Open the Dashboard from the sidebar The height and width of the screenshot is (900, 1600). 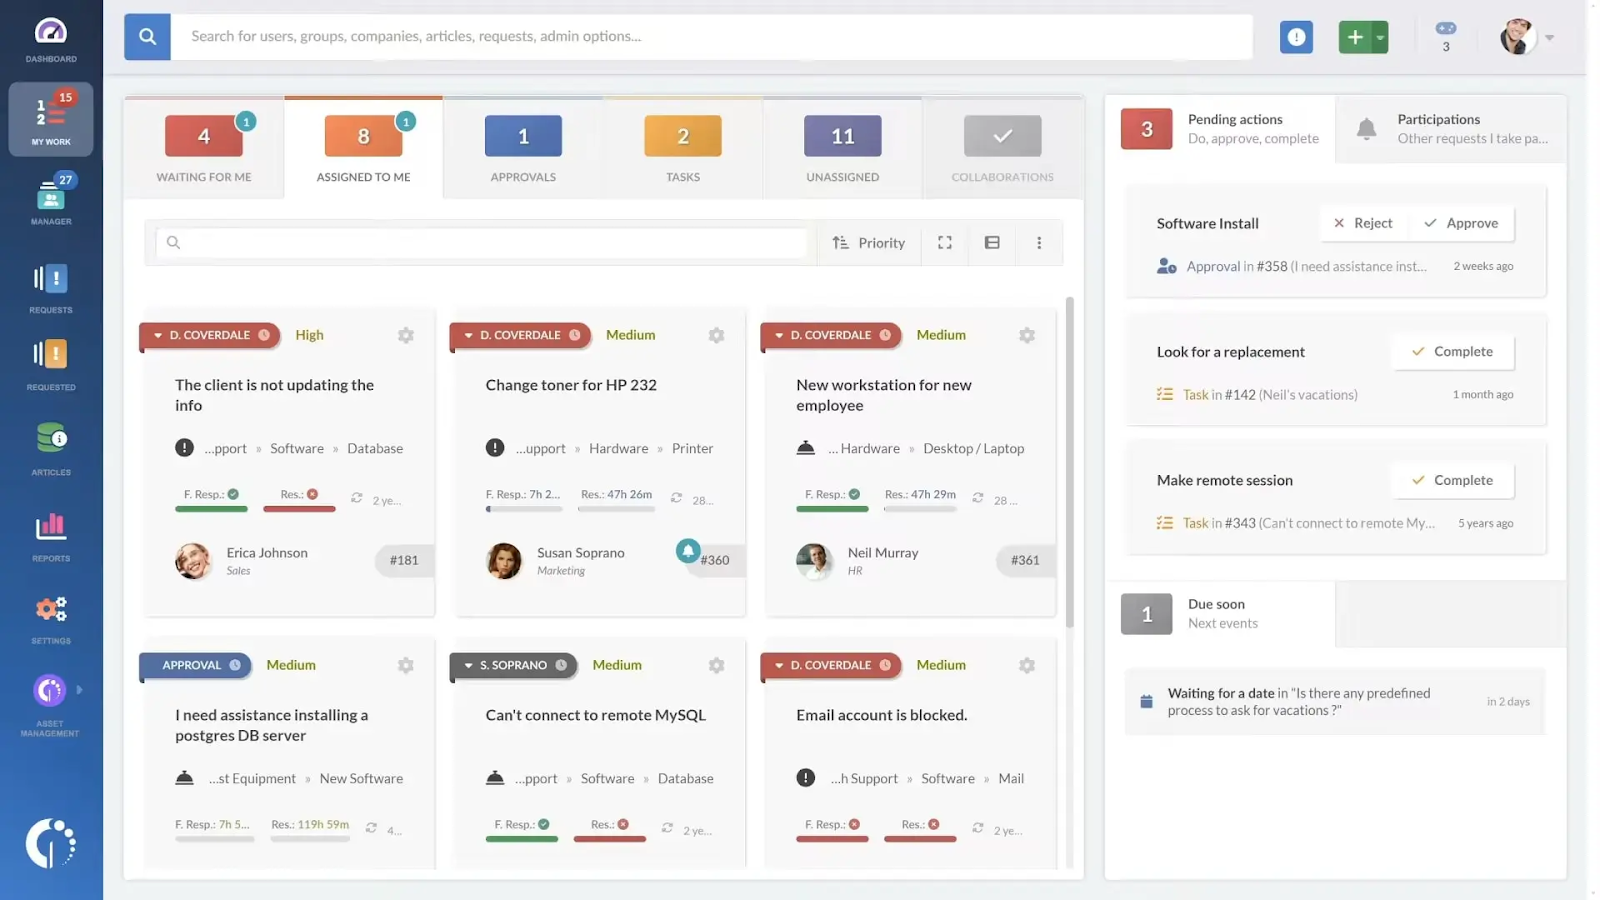point(50,39)
